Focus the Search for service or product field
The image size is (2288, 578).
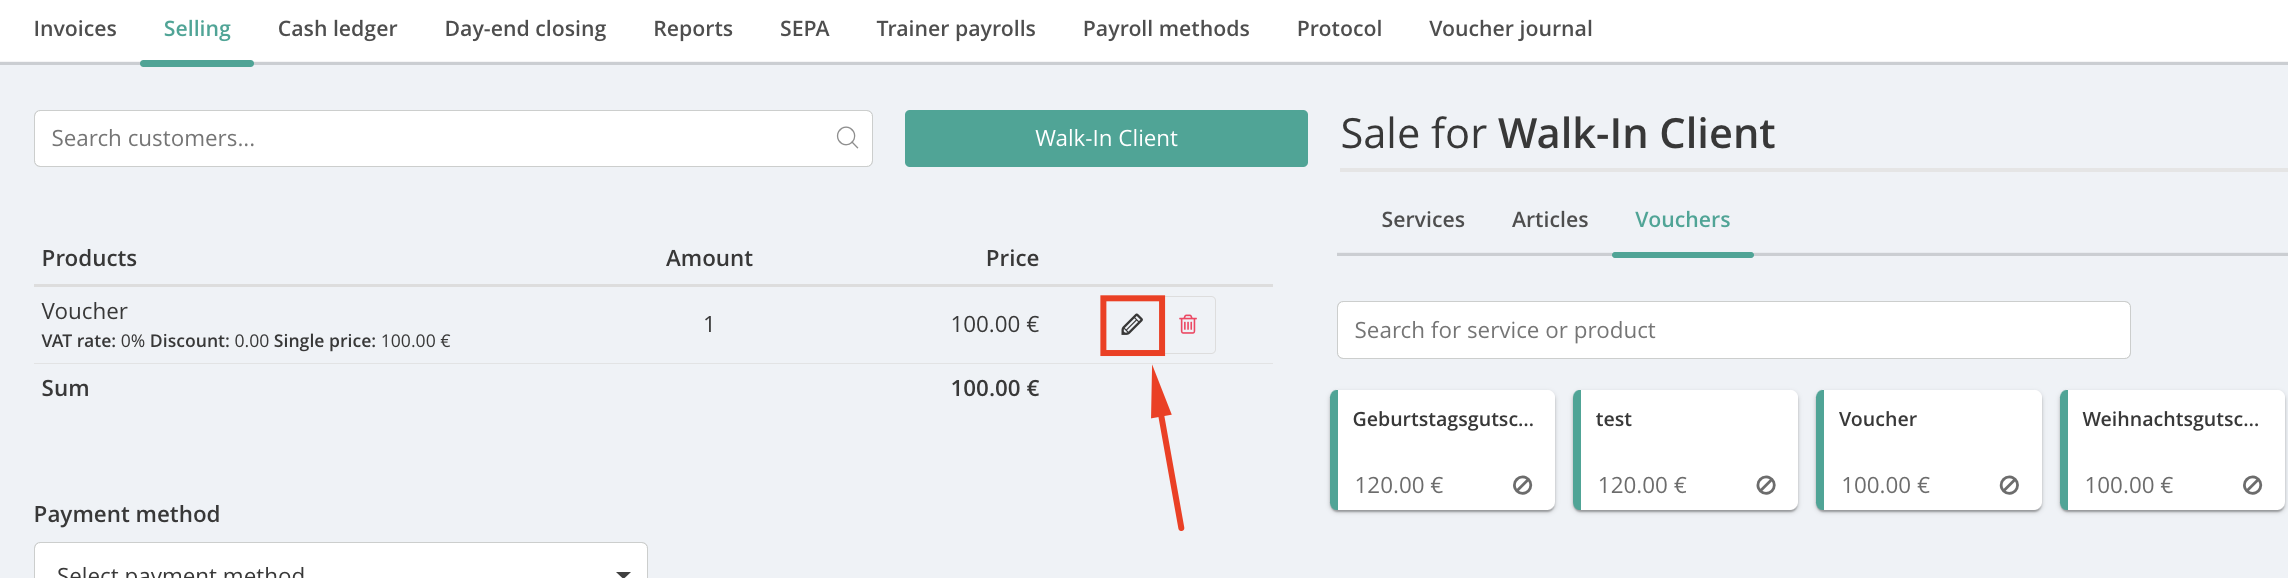coord(1733,330)
